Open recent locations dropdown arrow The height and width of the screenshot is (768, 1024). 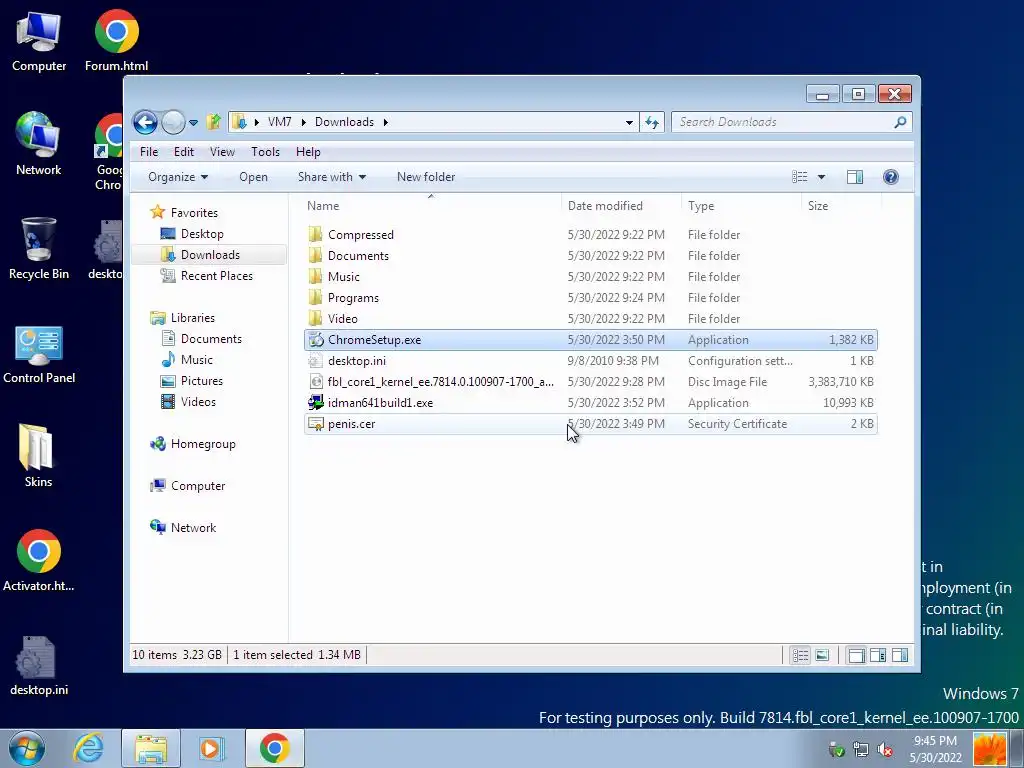pyautogui.click(x=193, y=123)
